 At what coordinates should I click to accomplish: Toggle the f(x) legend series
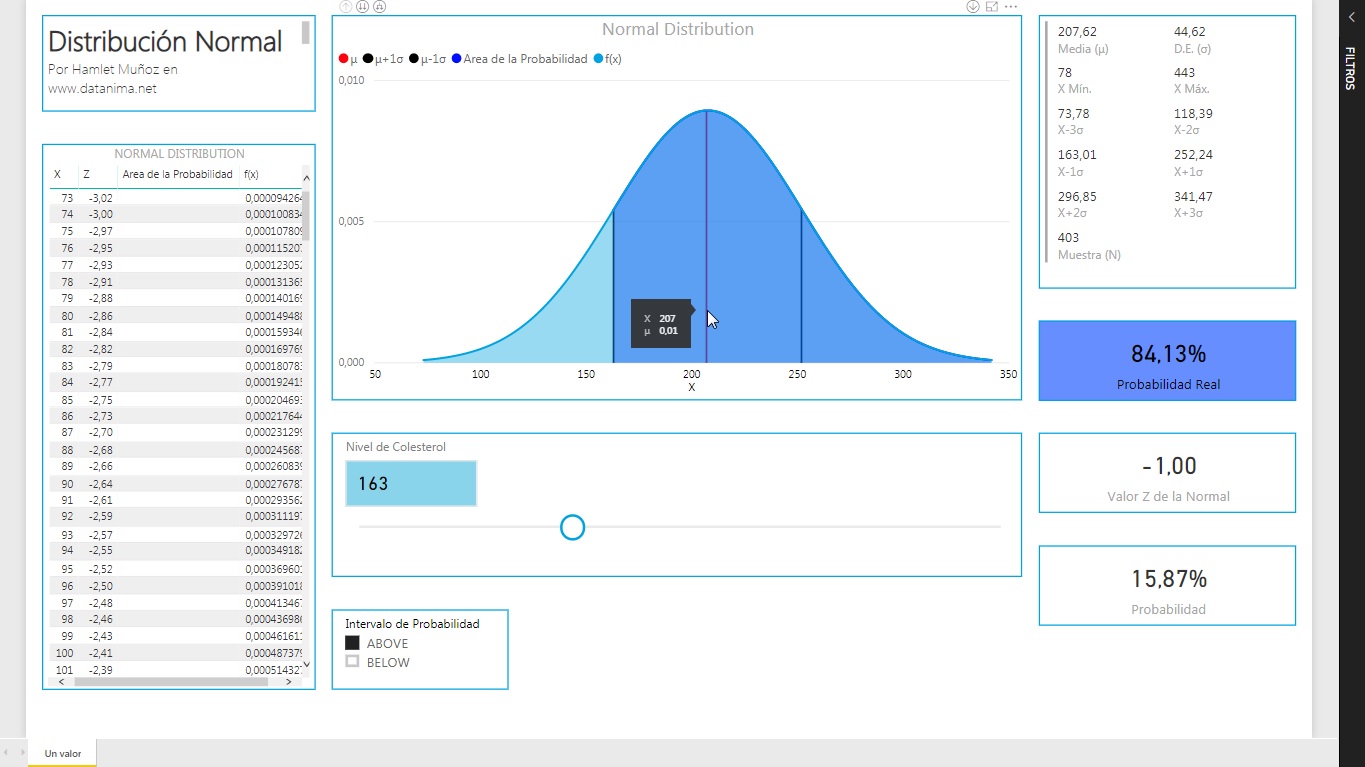tap(608, 59)
